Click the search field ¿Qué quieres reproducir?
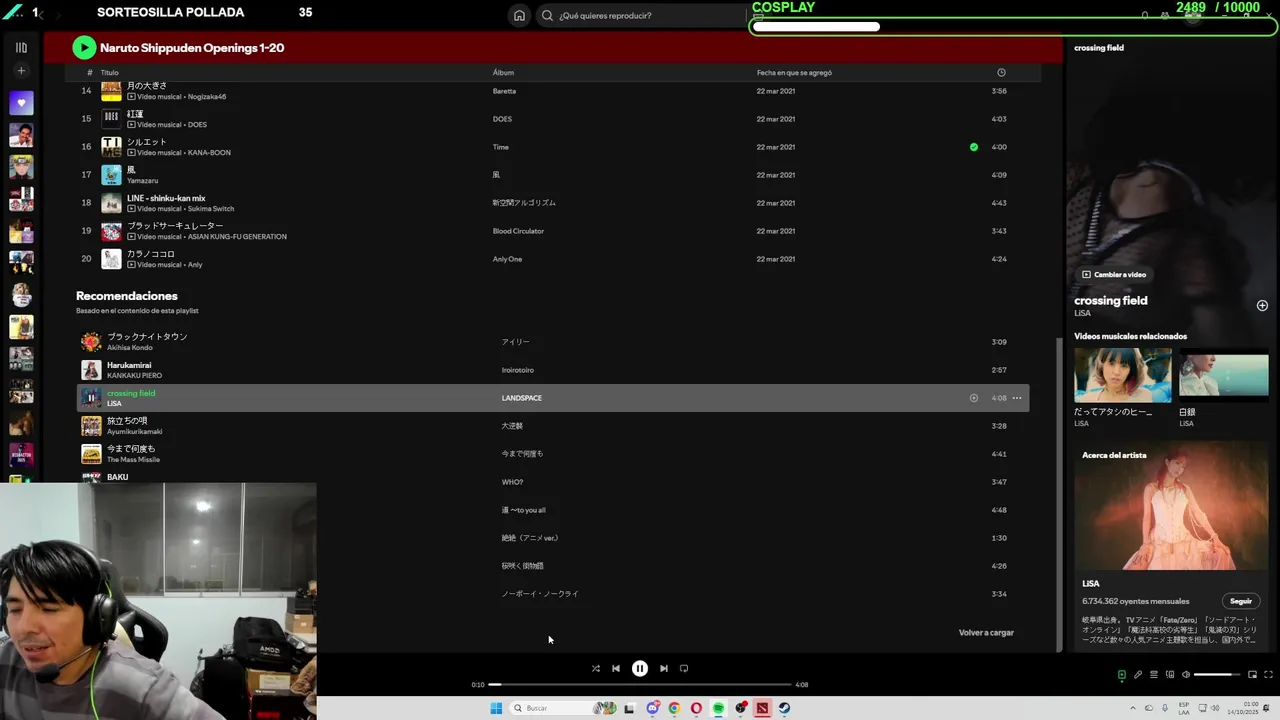 point(640,15)
